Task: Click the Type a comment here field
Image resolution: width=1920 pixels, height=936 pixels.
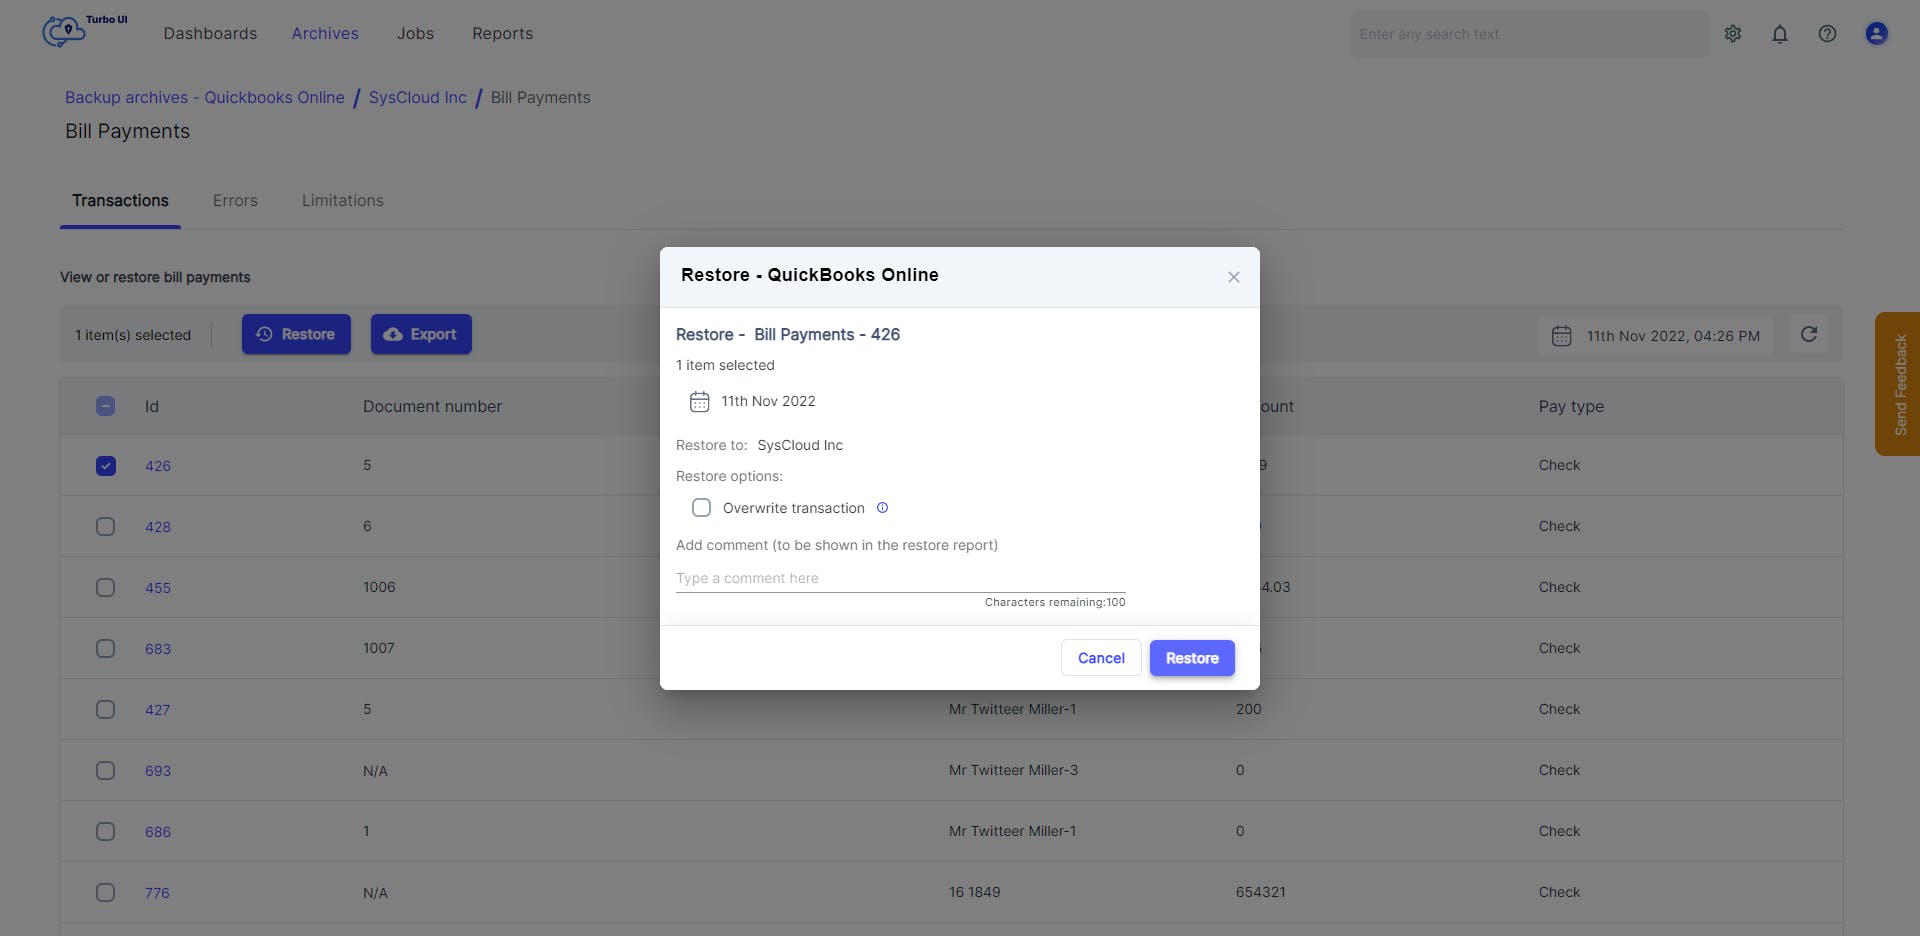Action: [x=900, y=578]
